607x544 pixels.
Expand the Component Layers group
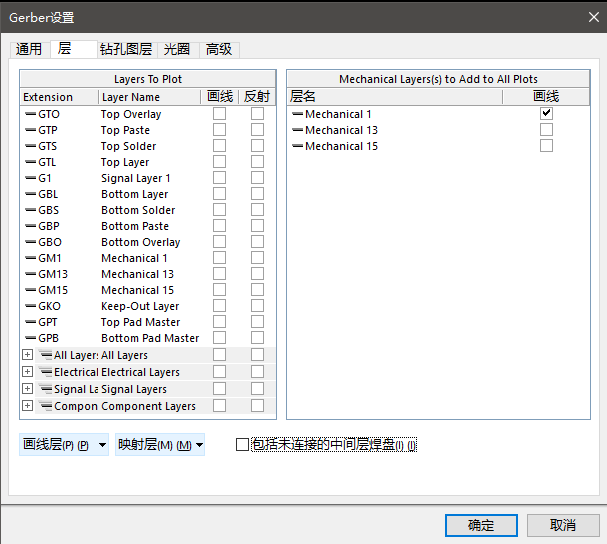click(27, 406)
